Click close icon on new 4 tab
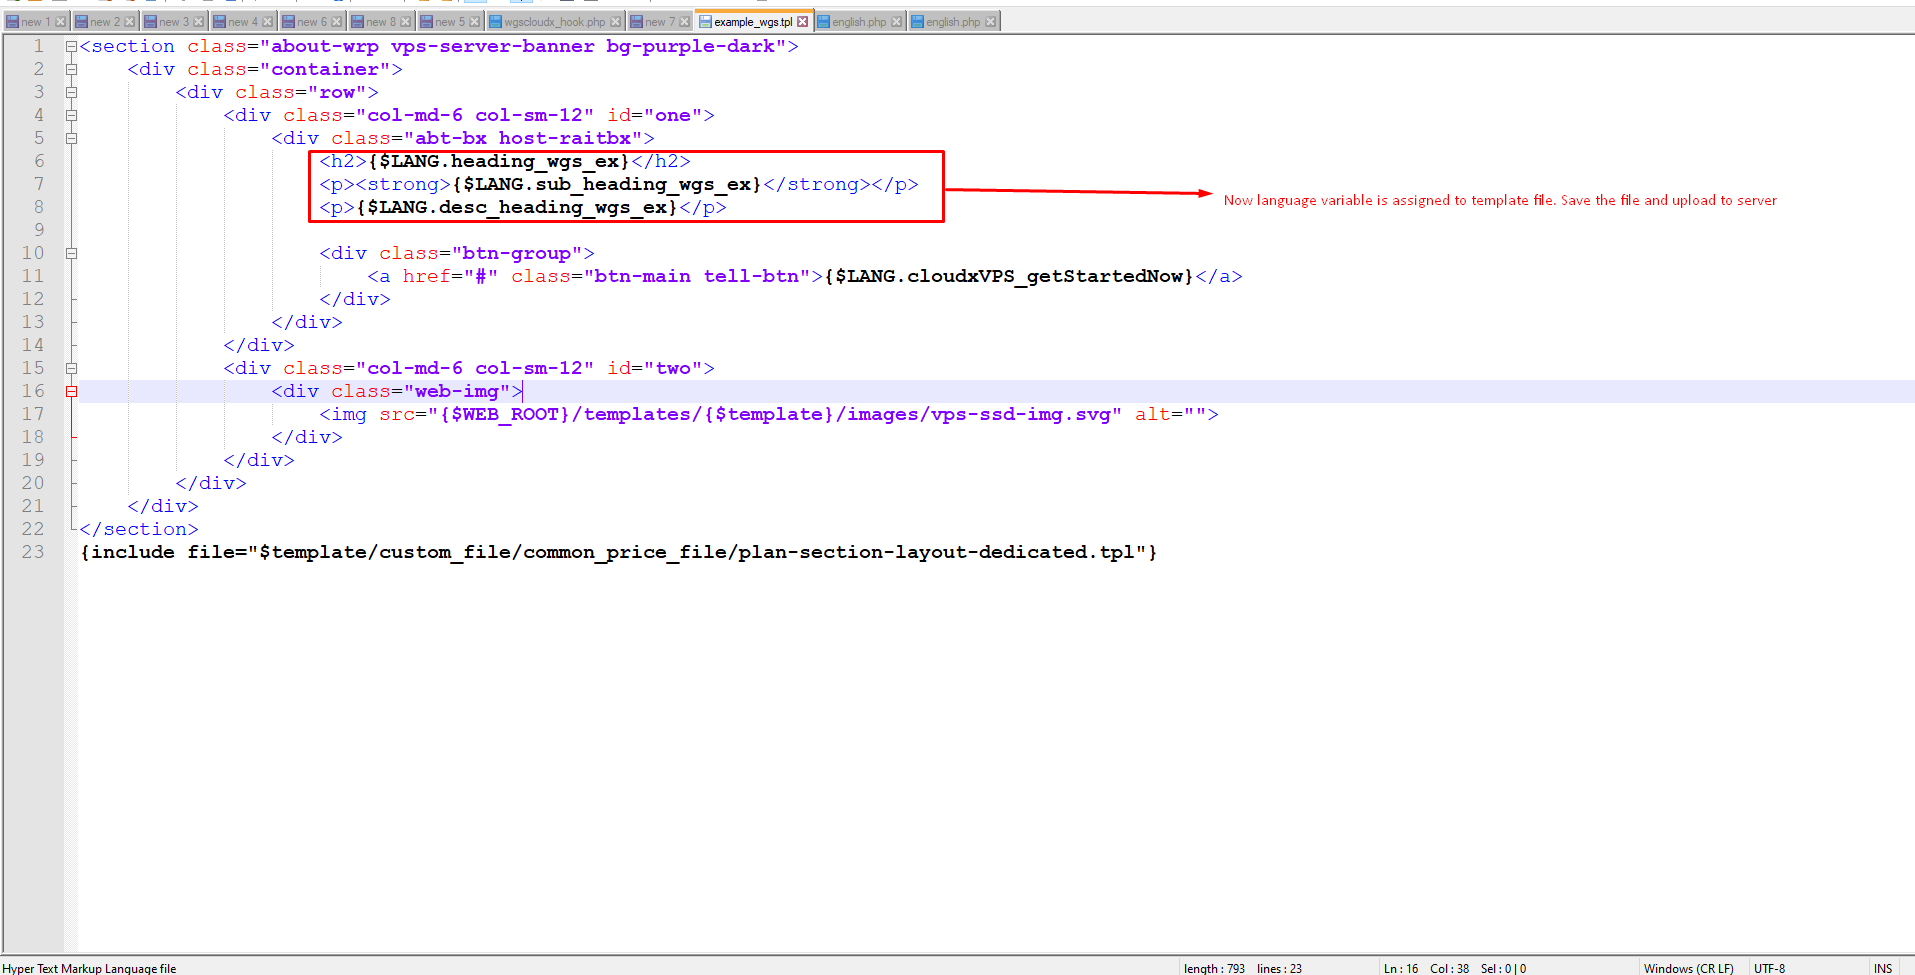The width and height of the screenshot is (1915, 975). [x=267, y=22]
